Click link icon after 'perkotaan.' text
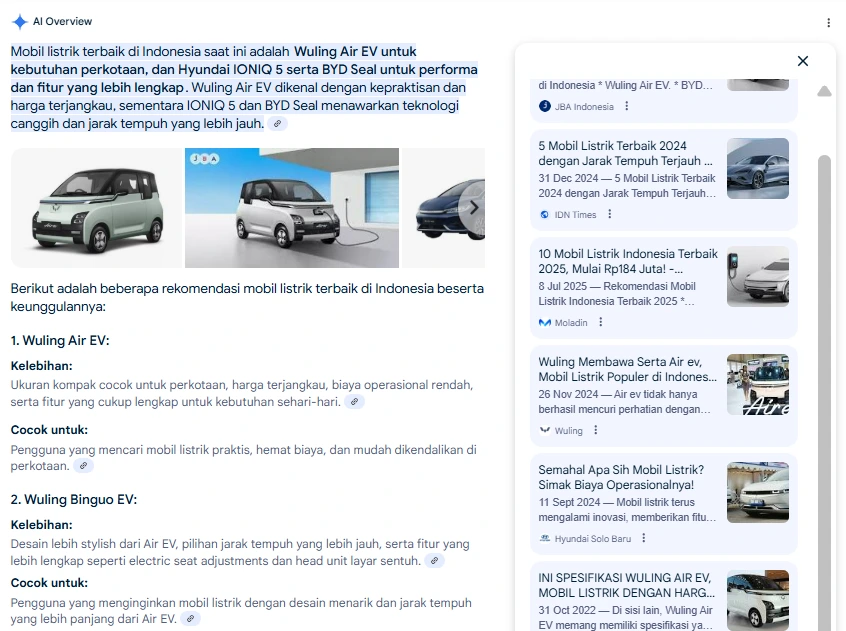This screenshot has width=846, height=631. (84, 466)
